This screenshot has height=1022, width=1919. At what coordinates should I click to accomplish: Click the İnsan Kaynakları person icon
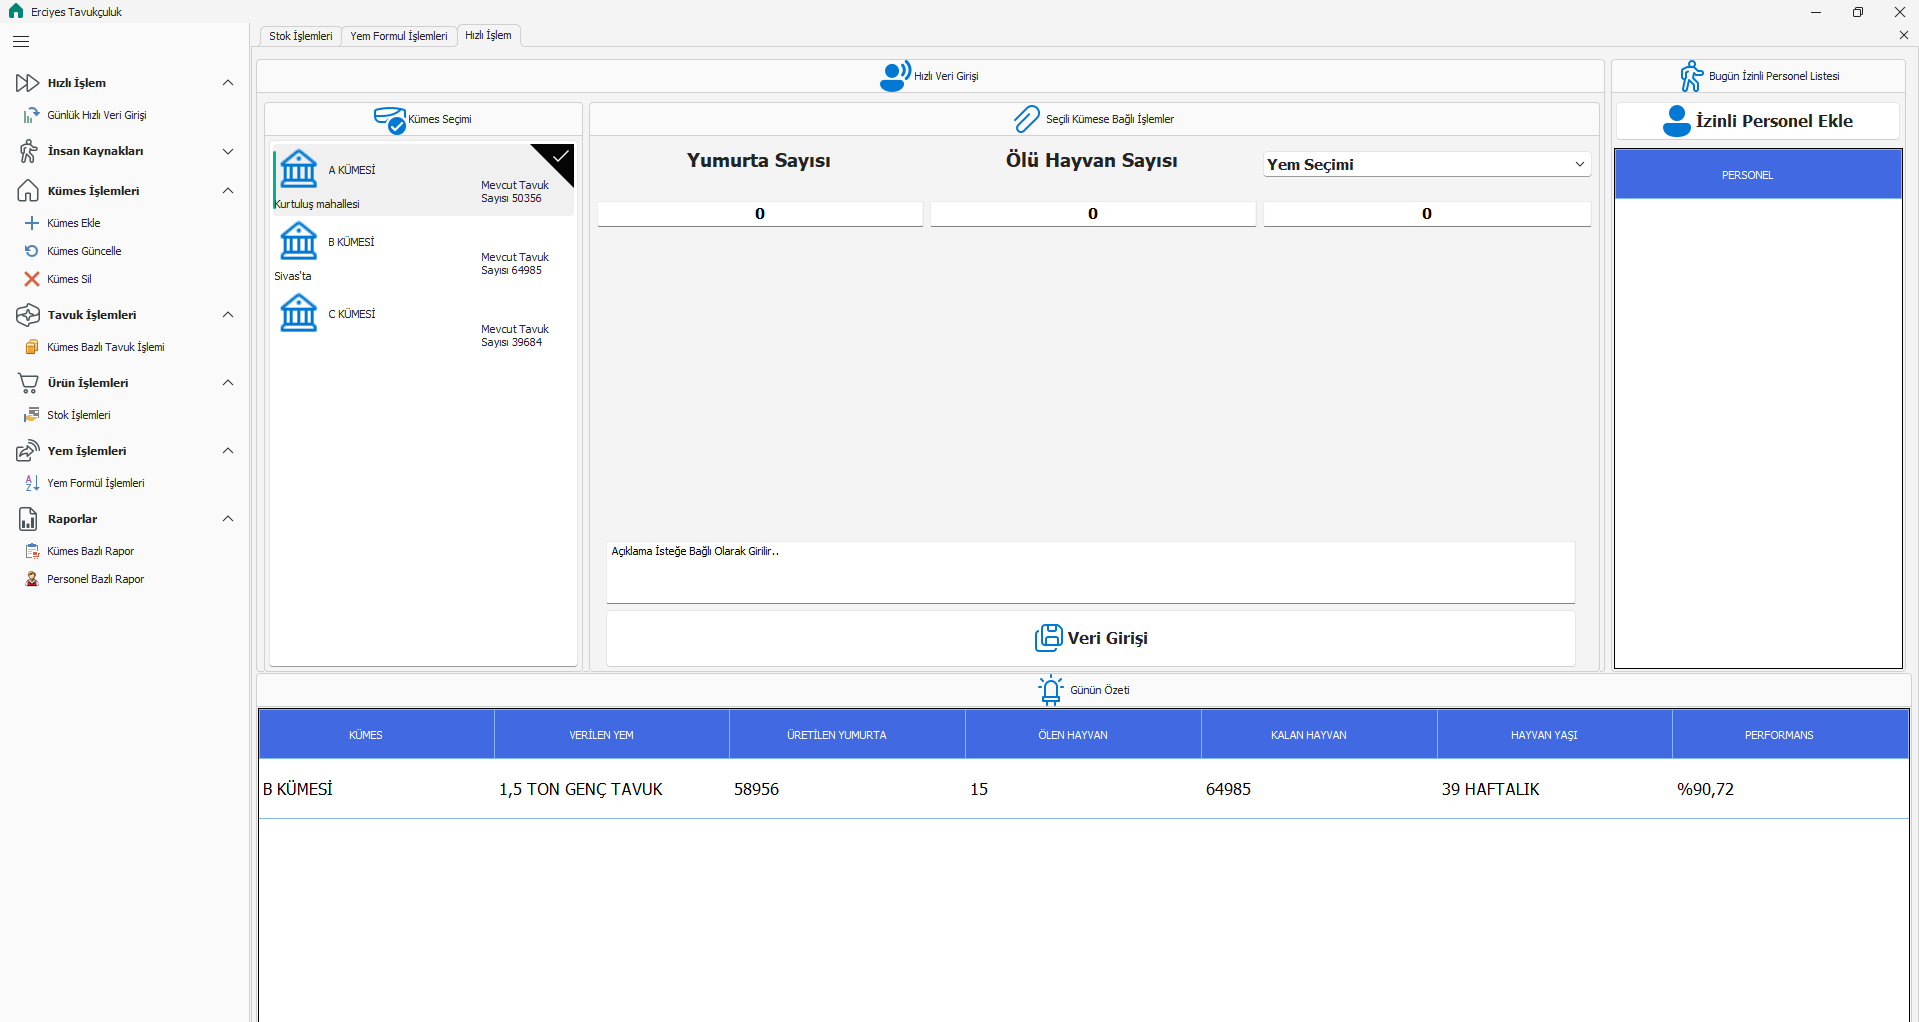[28, 151]
